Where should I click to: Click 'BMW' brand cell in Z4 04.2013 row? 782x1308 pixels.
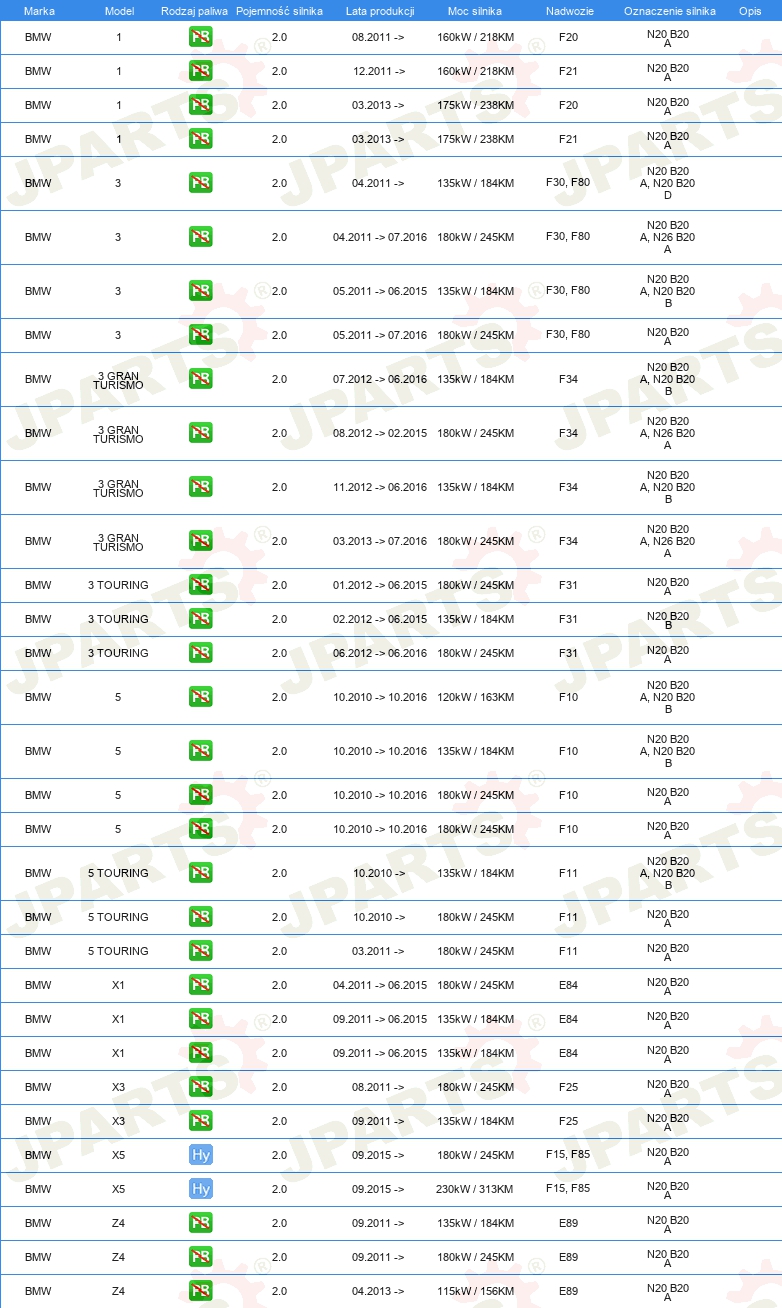[x=38, y=1291]
